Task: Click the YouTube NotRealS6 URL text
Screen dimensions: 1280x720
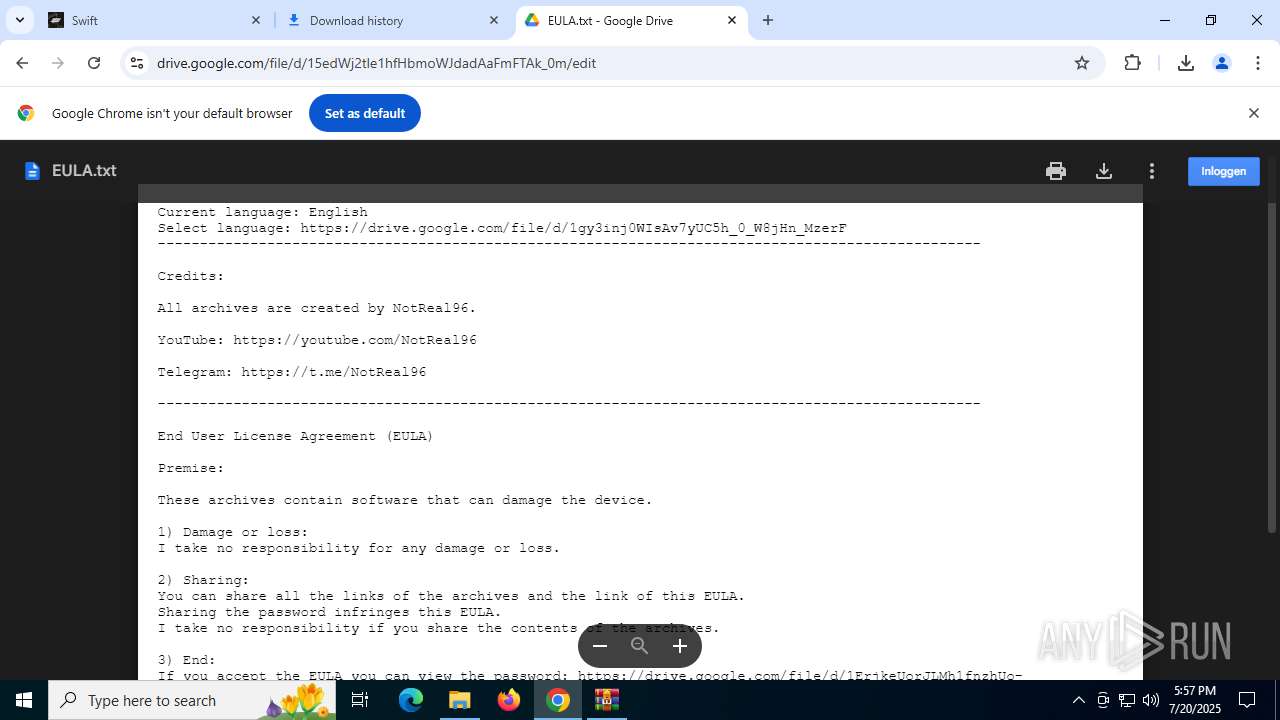Action: [x=355, y=340]
